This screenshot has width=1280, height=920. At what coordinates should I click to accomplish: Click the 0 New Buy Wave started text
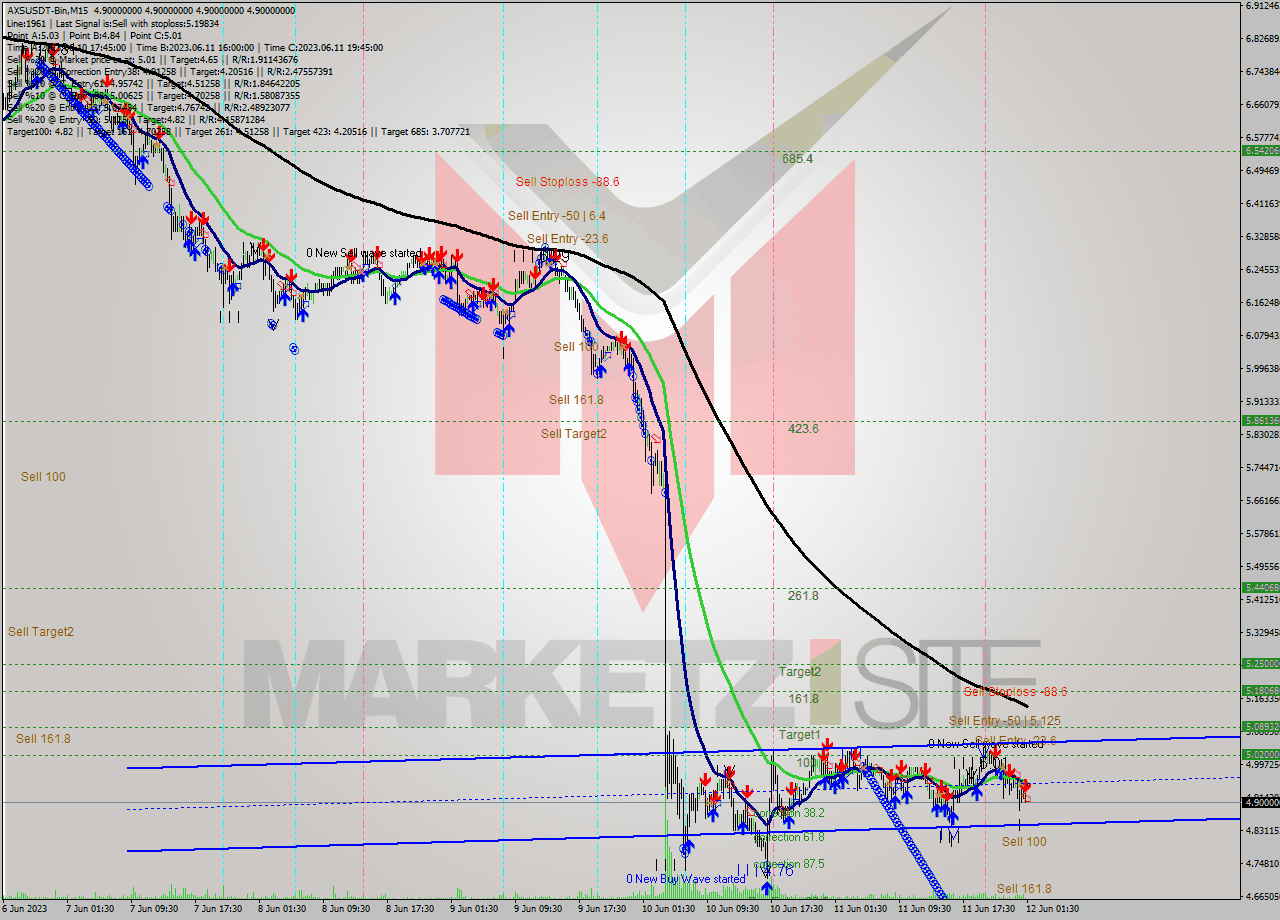tap(686, 879)
